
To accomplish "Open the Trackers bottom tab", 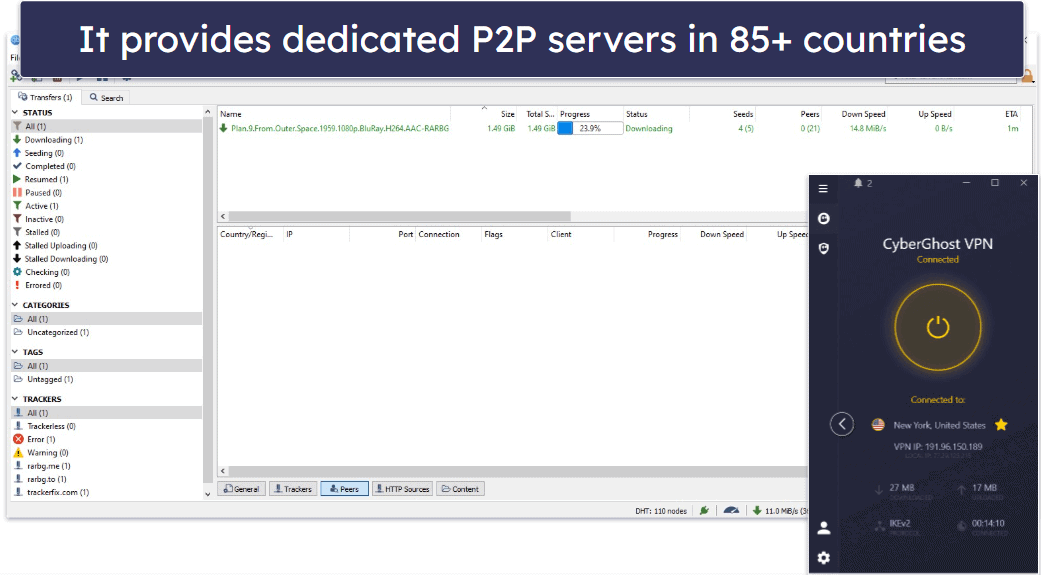I will click(x=293, y=489).
